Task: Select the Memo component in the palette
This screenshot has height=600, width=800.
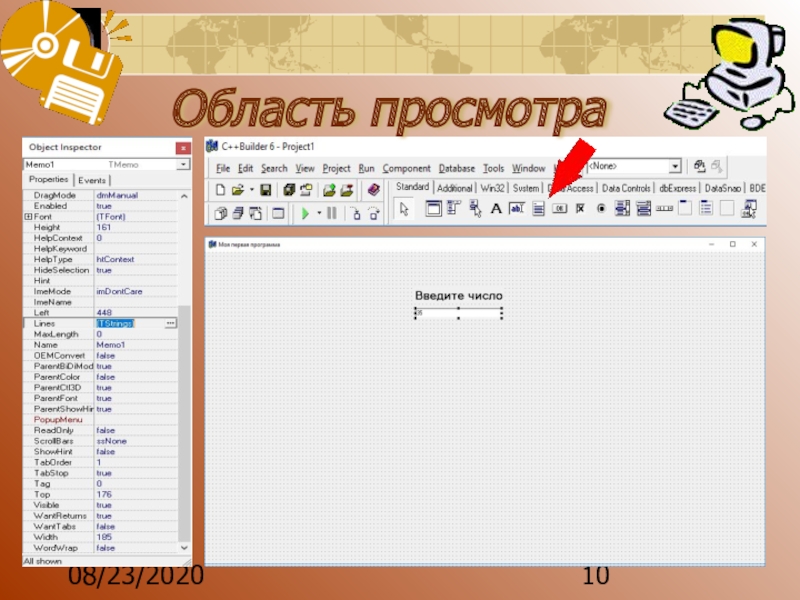Action: (x=538, y=209)
